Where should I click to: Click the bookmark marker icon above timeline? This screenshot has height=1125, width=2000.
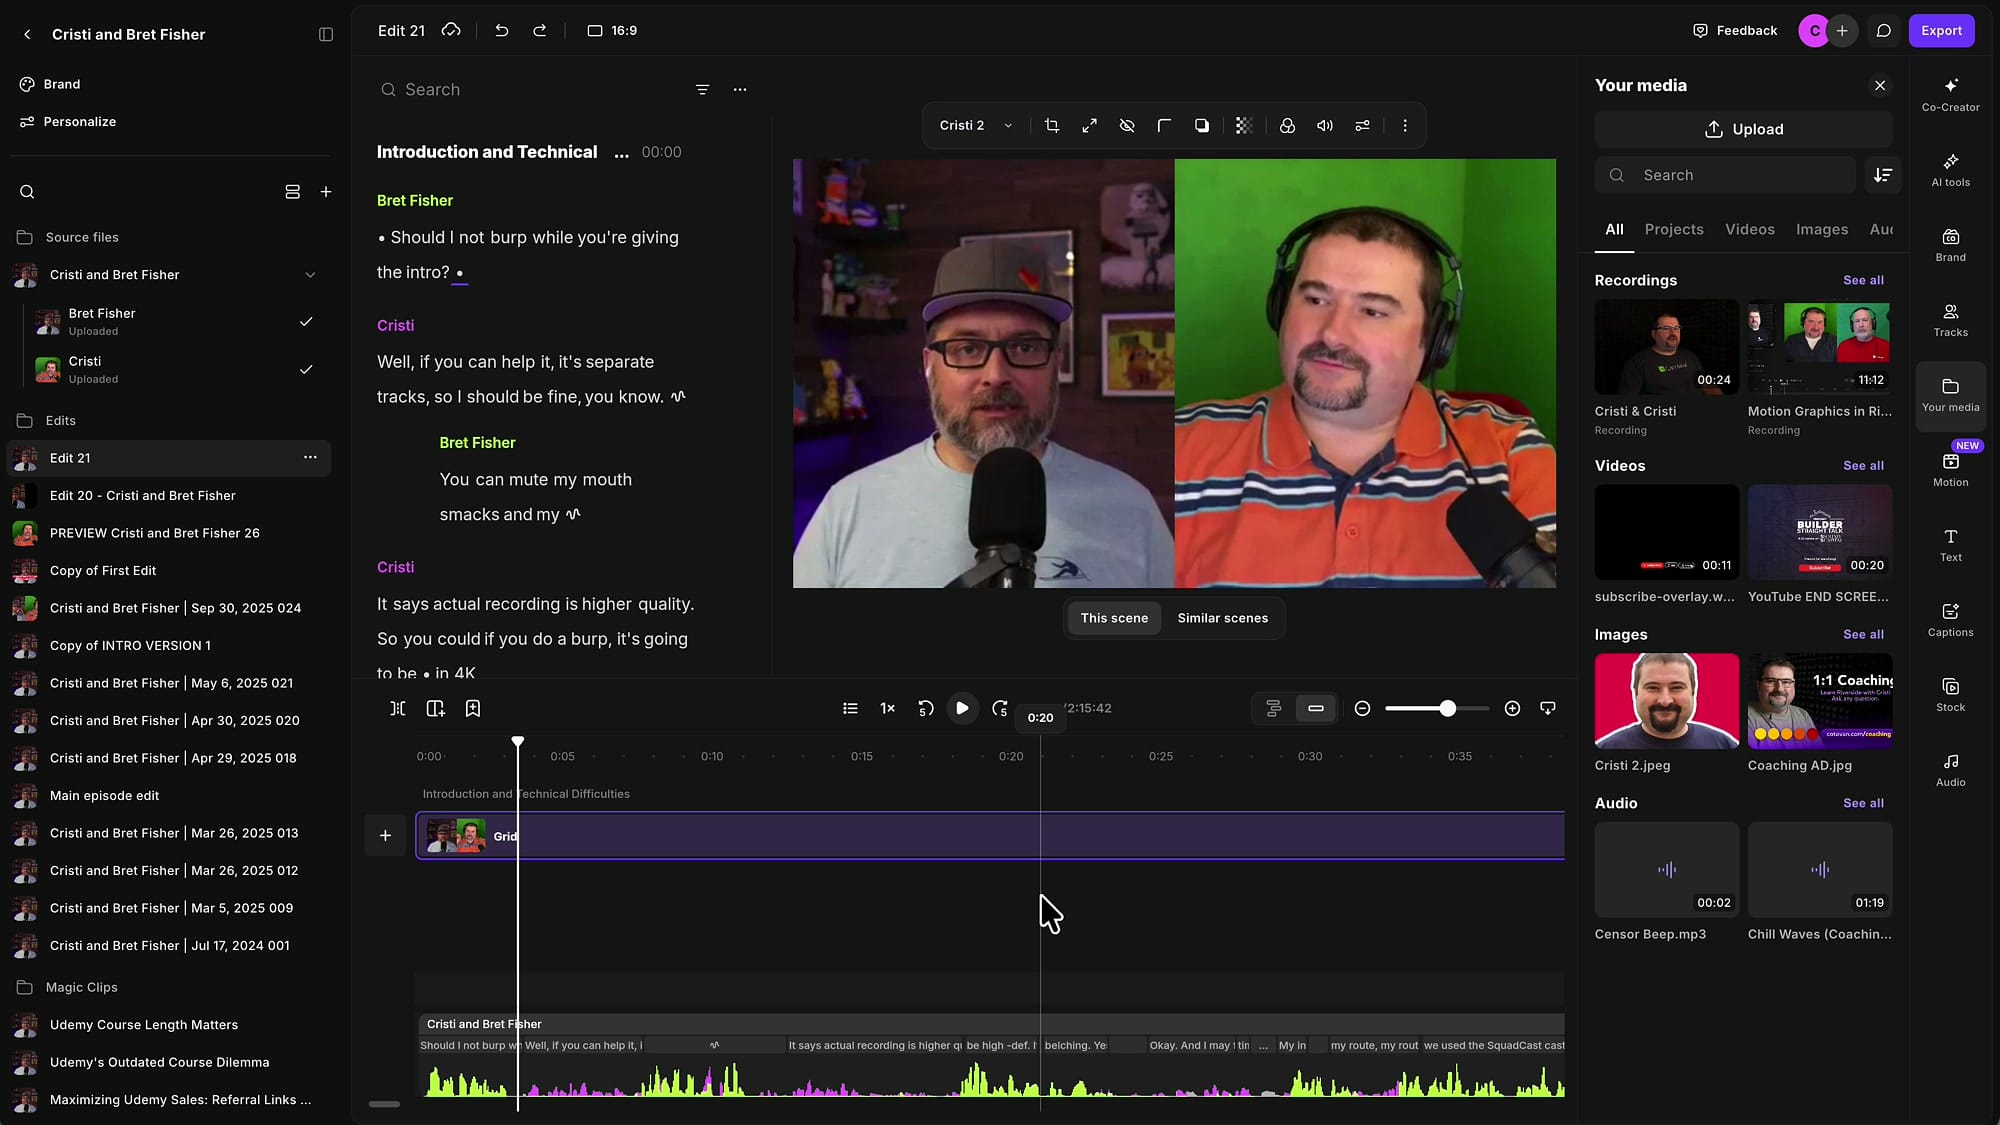(x=473, y=708)
